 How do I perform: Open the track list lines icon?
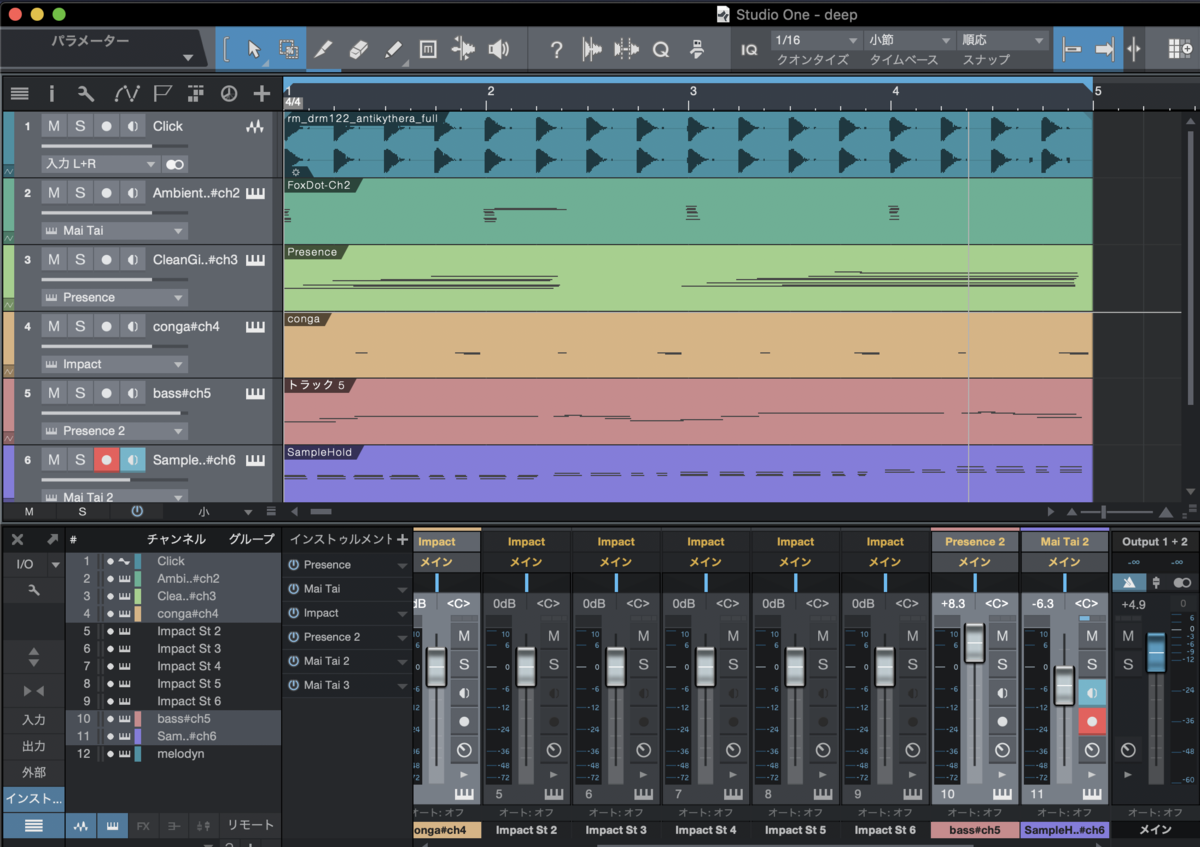pyautogui.click(x=19, y=94)
